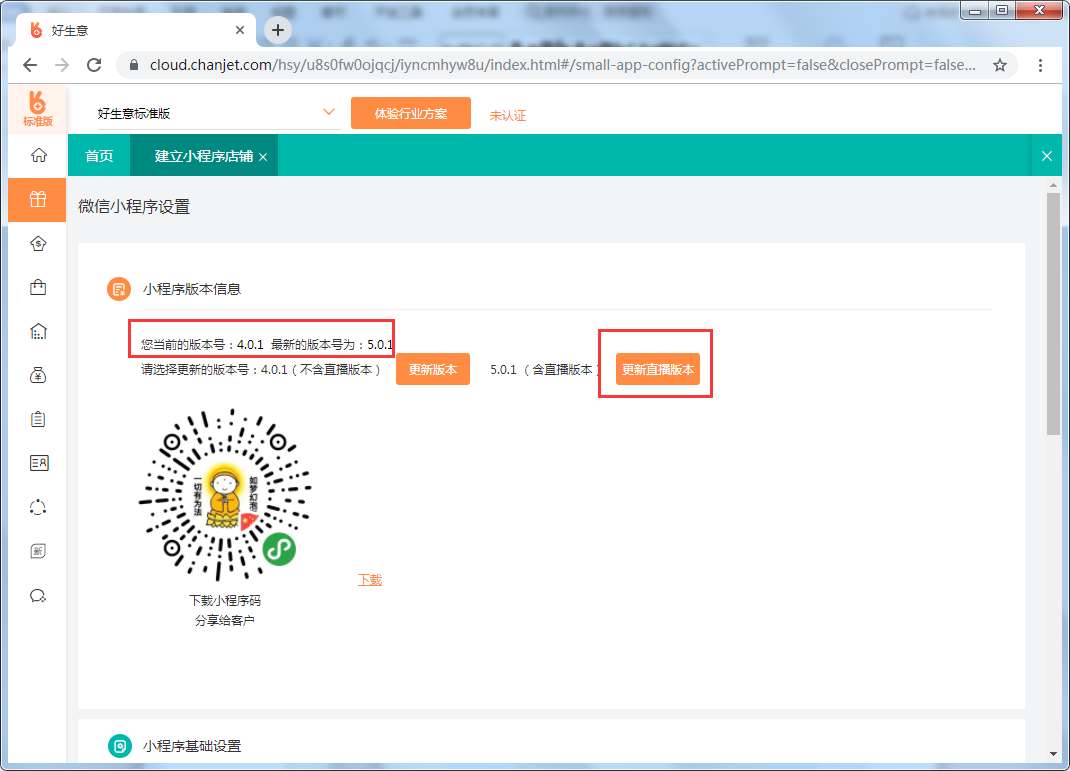Screen dimensions: 1070x771
Task: Close the 建立小程序店铺 tab
Action: click(x=263, y=157)
